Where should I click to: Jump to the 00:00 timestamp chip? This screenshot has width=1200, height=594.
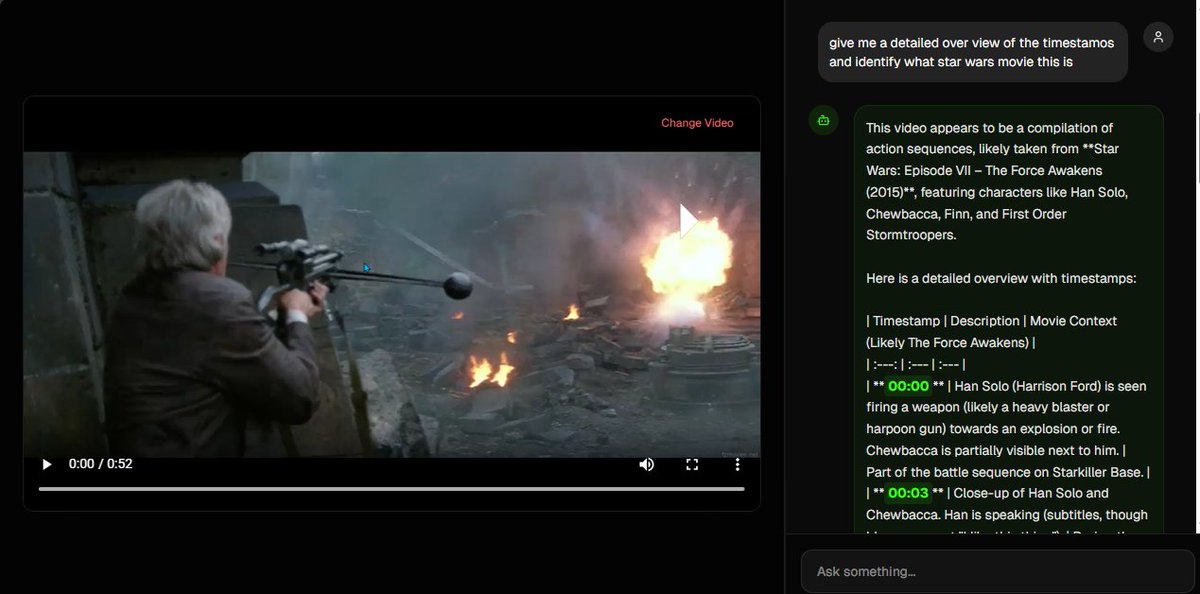click(x=908, y=386)
